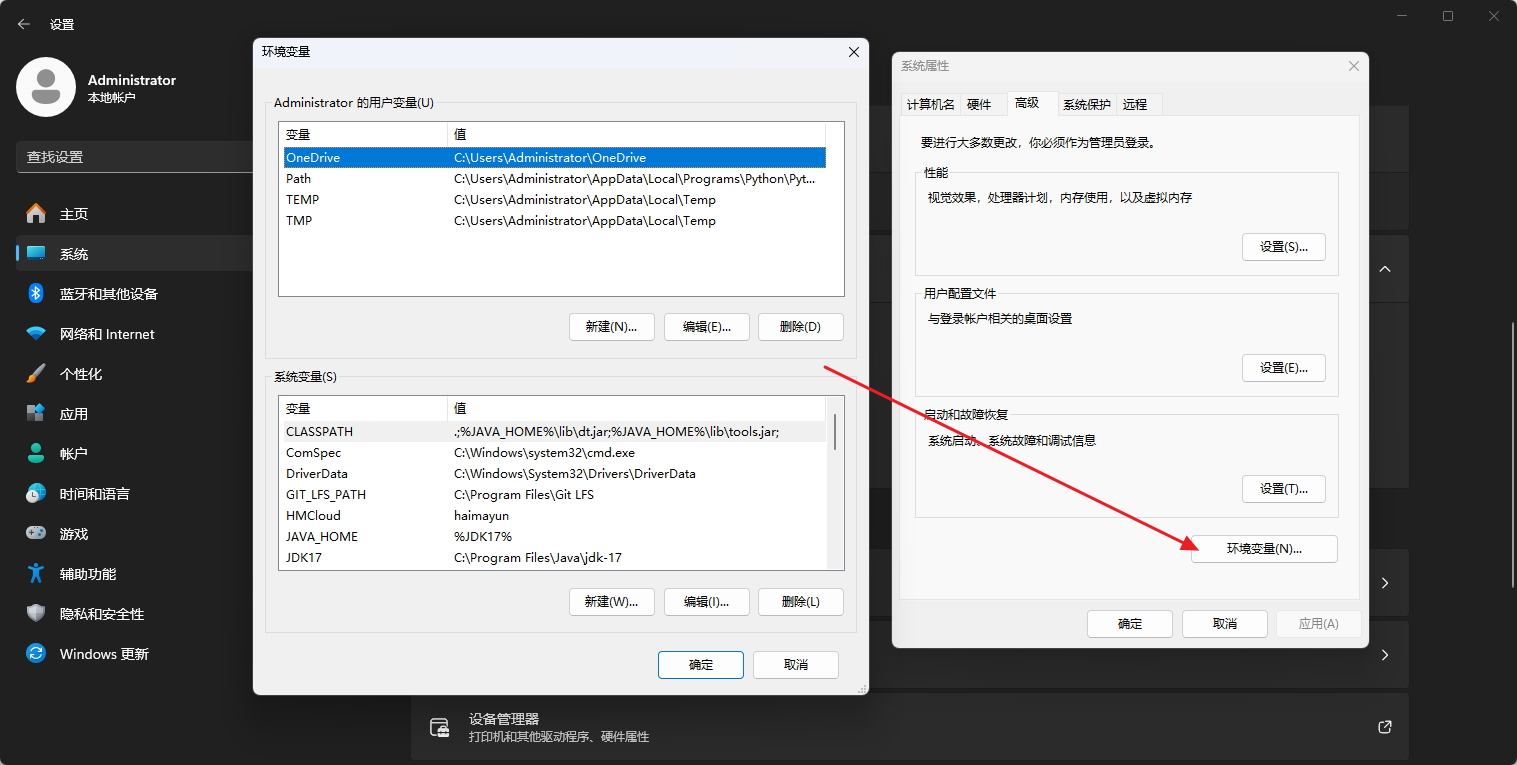
Task: Click Edit (编辑(I)...) for system variables
Action: pos(706,602)
